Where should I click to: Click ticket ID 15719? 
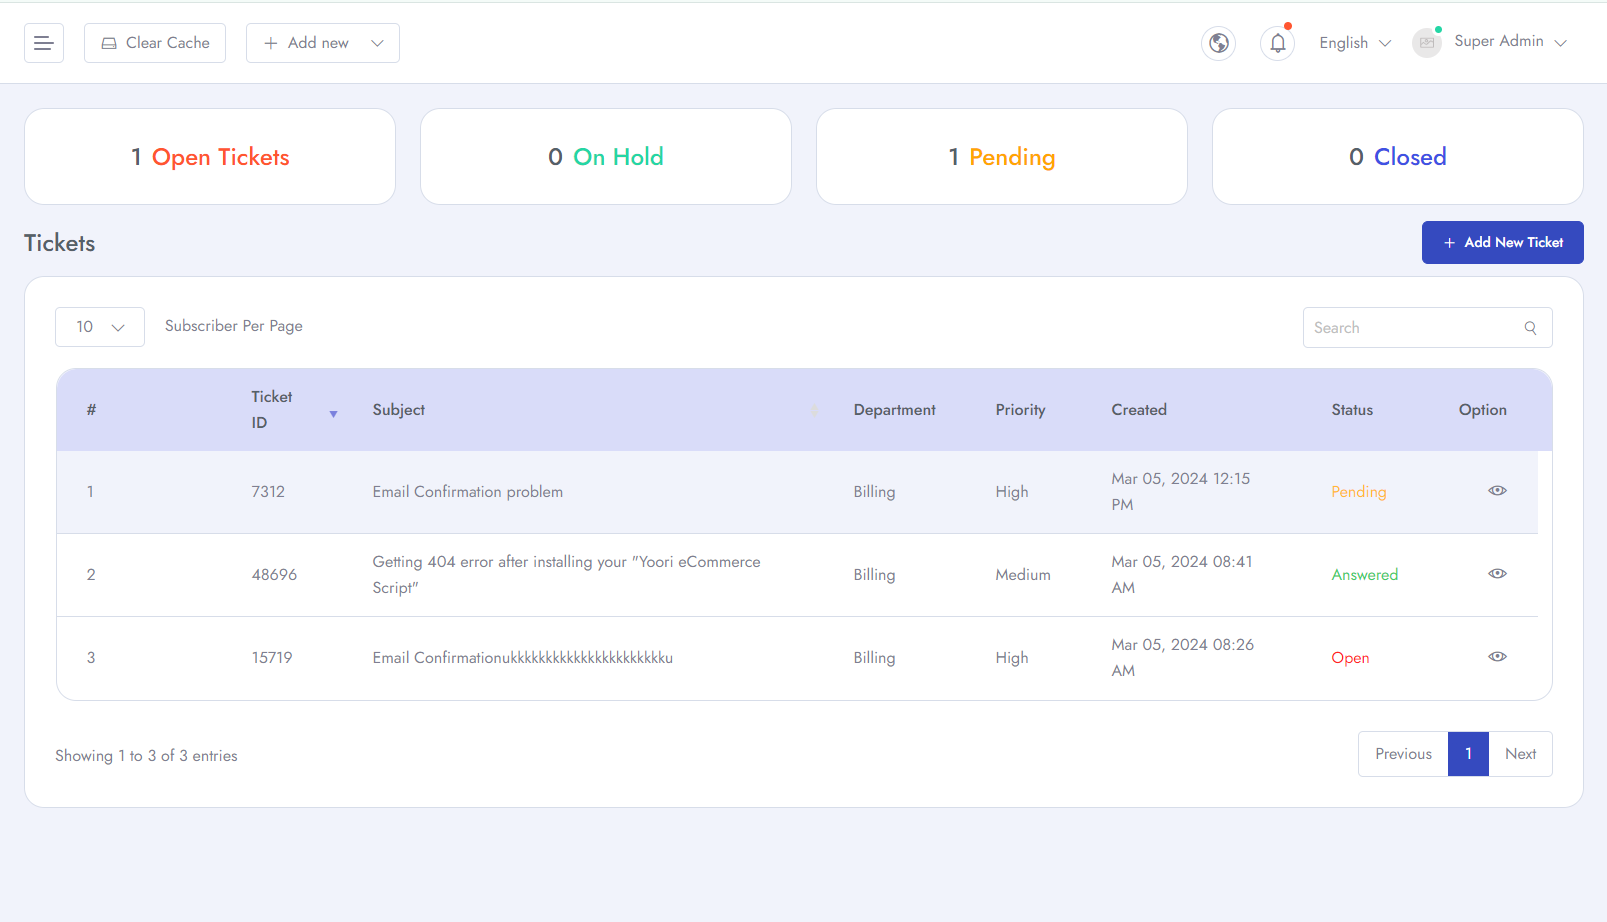pyautogui.click(x=272, y=658)
